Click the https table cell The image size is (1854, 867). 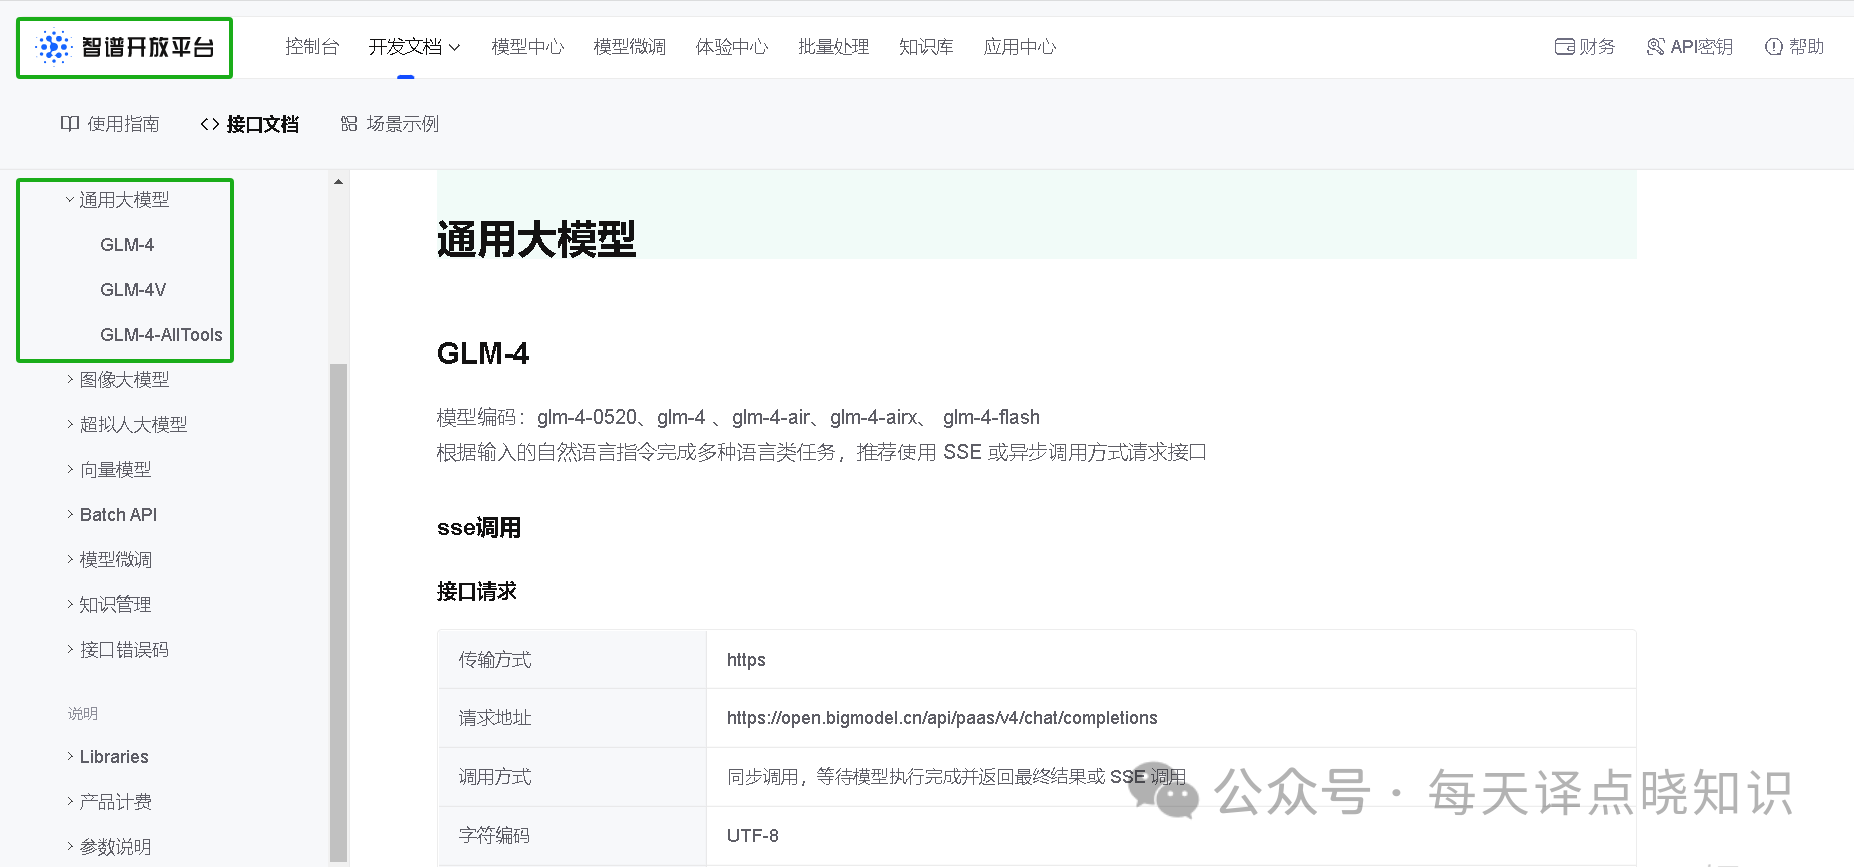[1171, 660]
